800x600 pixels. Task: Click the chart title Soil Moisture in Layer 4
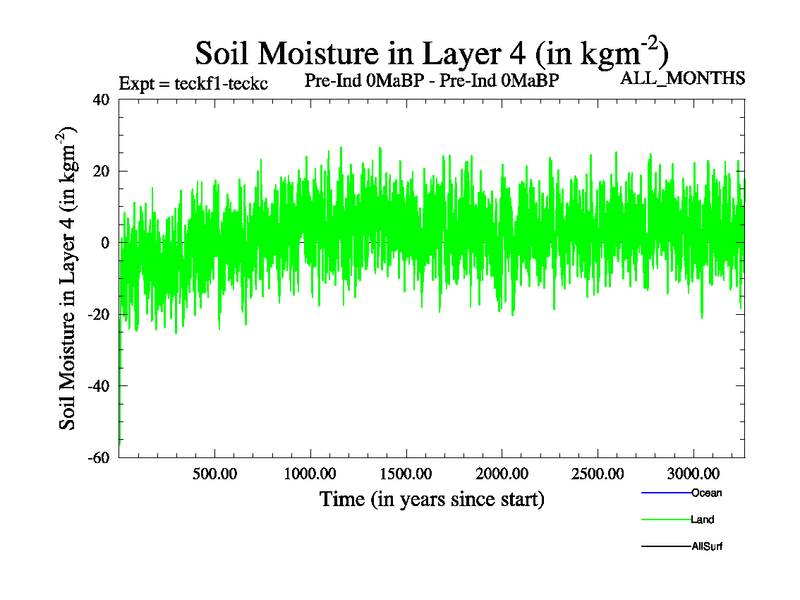[x=431, y=53]
